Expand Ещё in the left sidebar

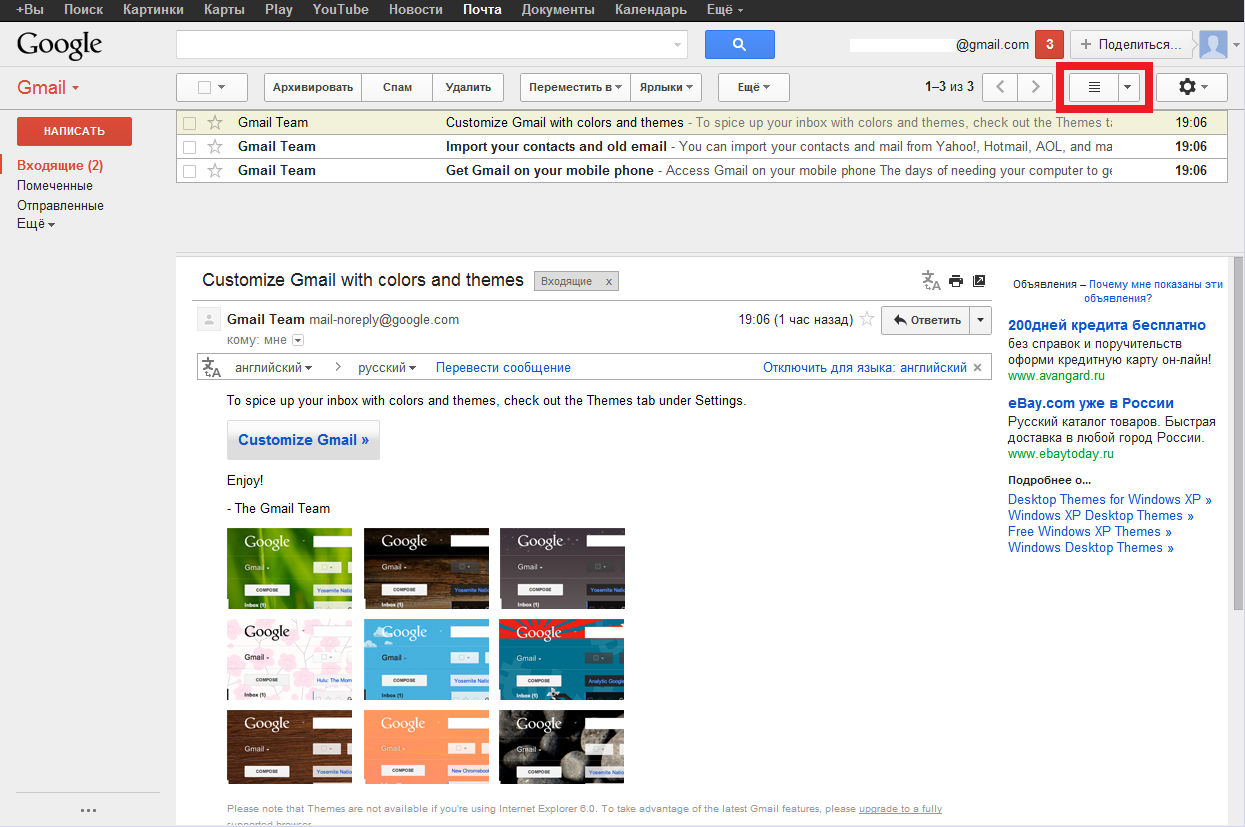[x=36, y=224]
